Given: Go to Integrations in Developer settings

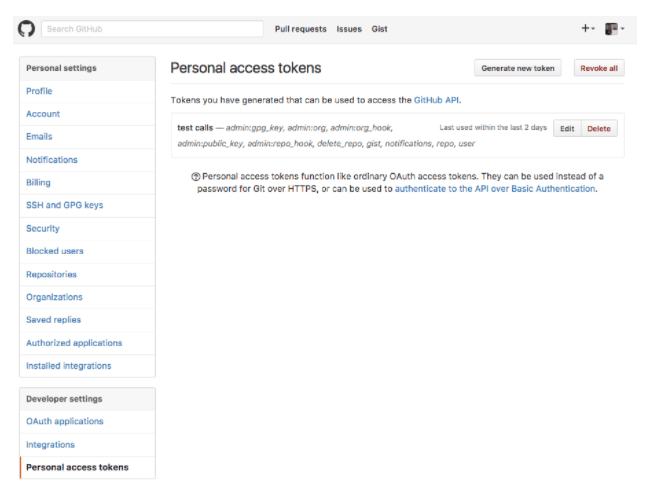Looking at the screenshot, I should coord(87,445).
